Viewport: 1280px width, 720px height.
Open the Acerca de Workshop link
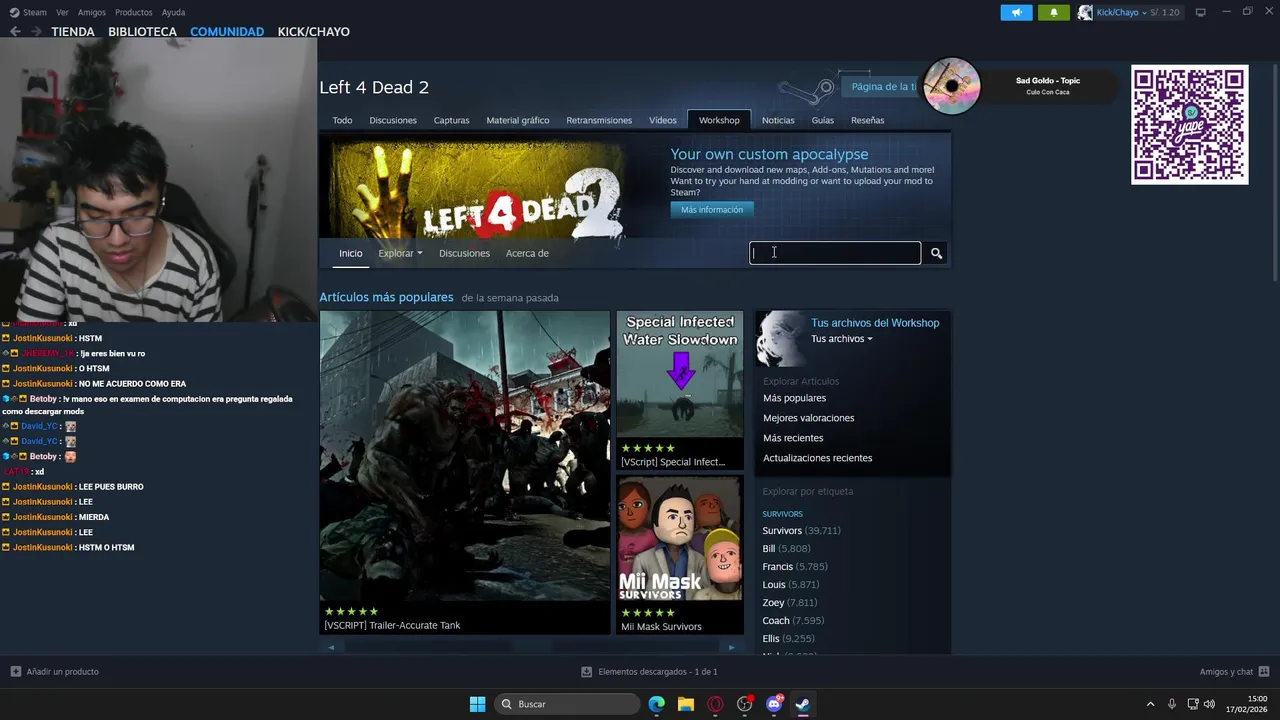tap(527, 253)
